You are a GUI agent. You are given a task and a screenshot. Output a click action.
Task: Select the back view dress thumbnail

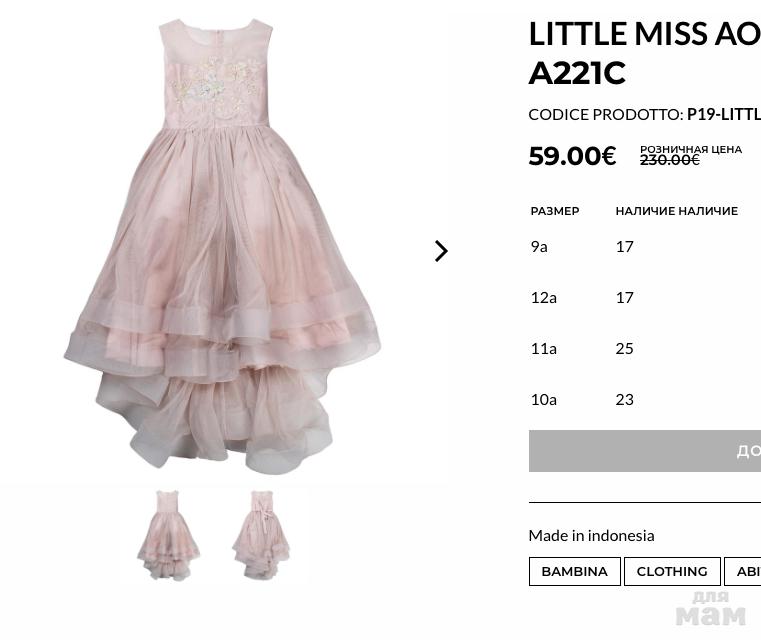(x=261, y=536)
